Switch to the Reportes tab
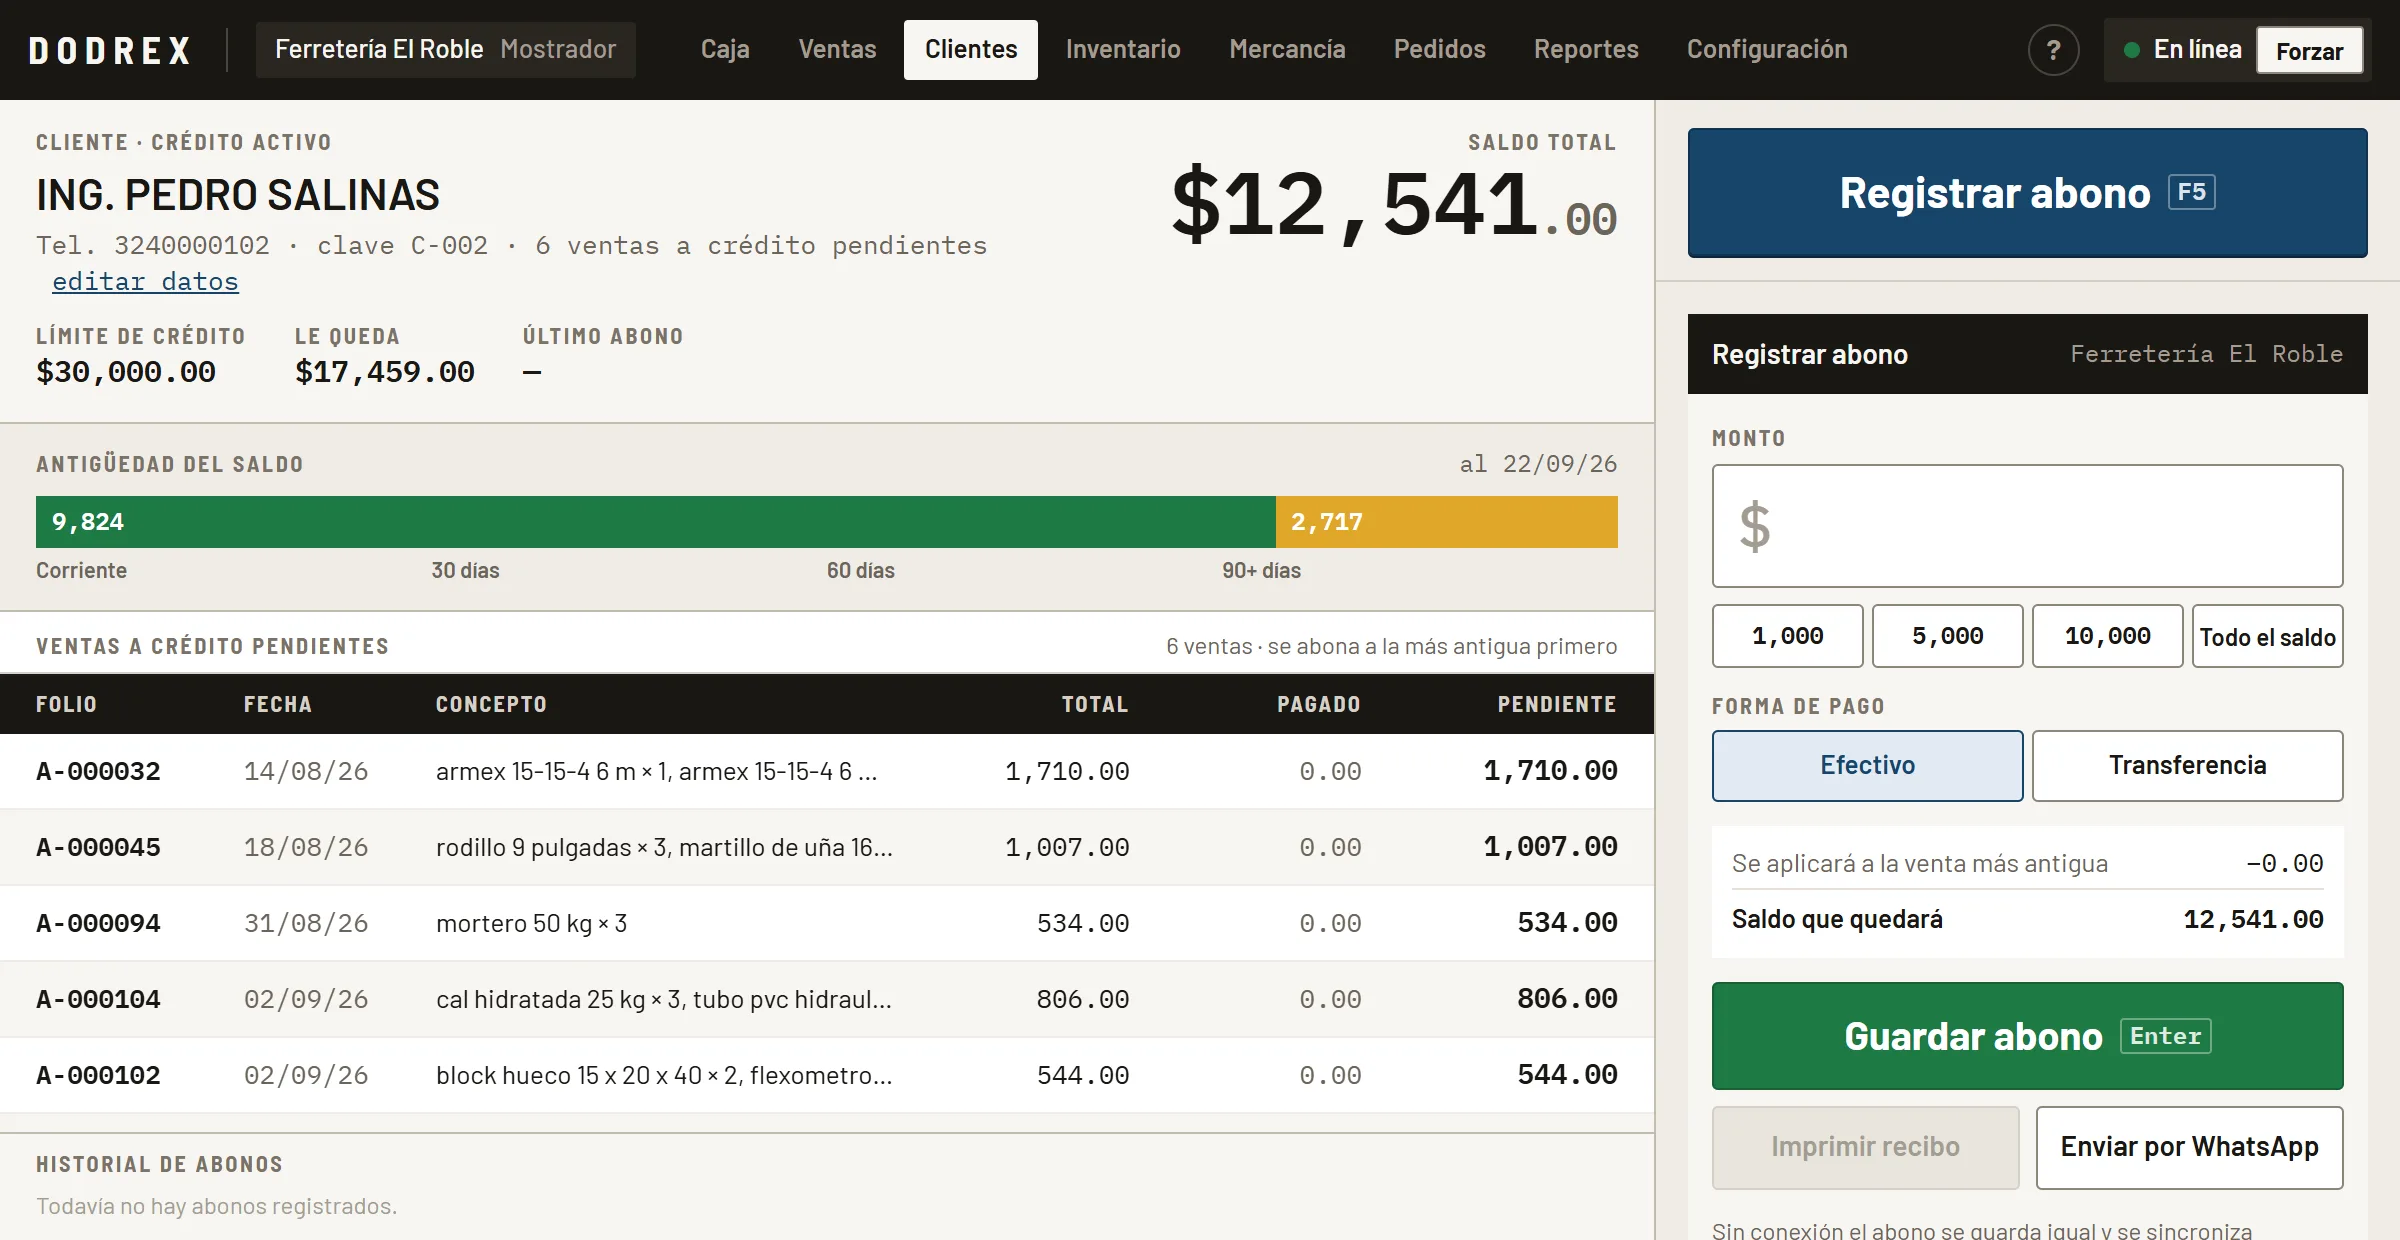Viewport: 2400px width, 1240px height. coord(1586,50)
